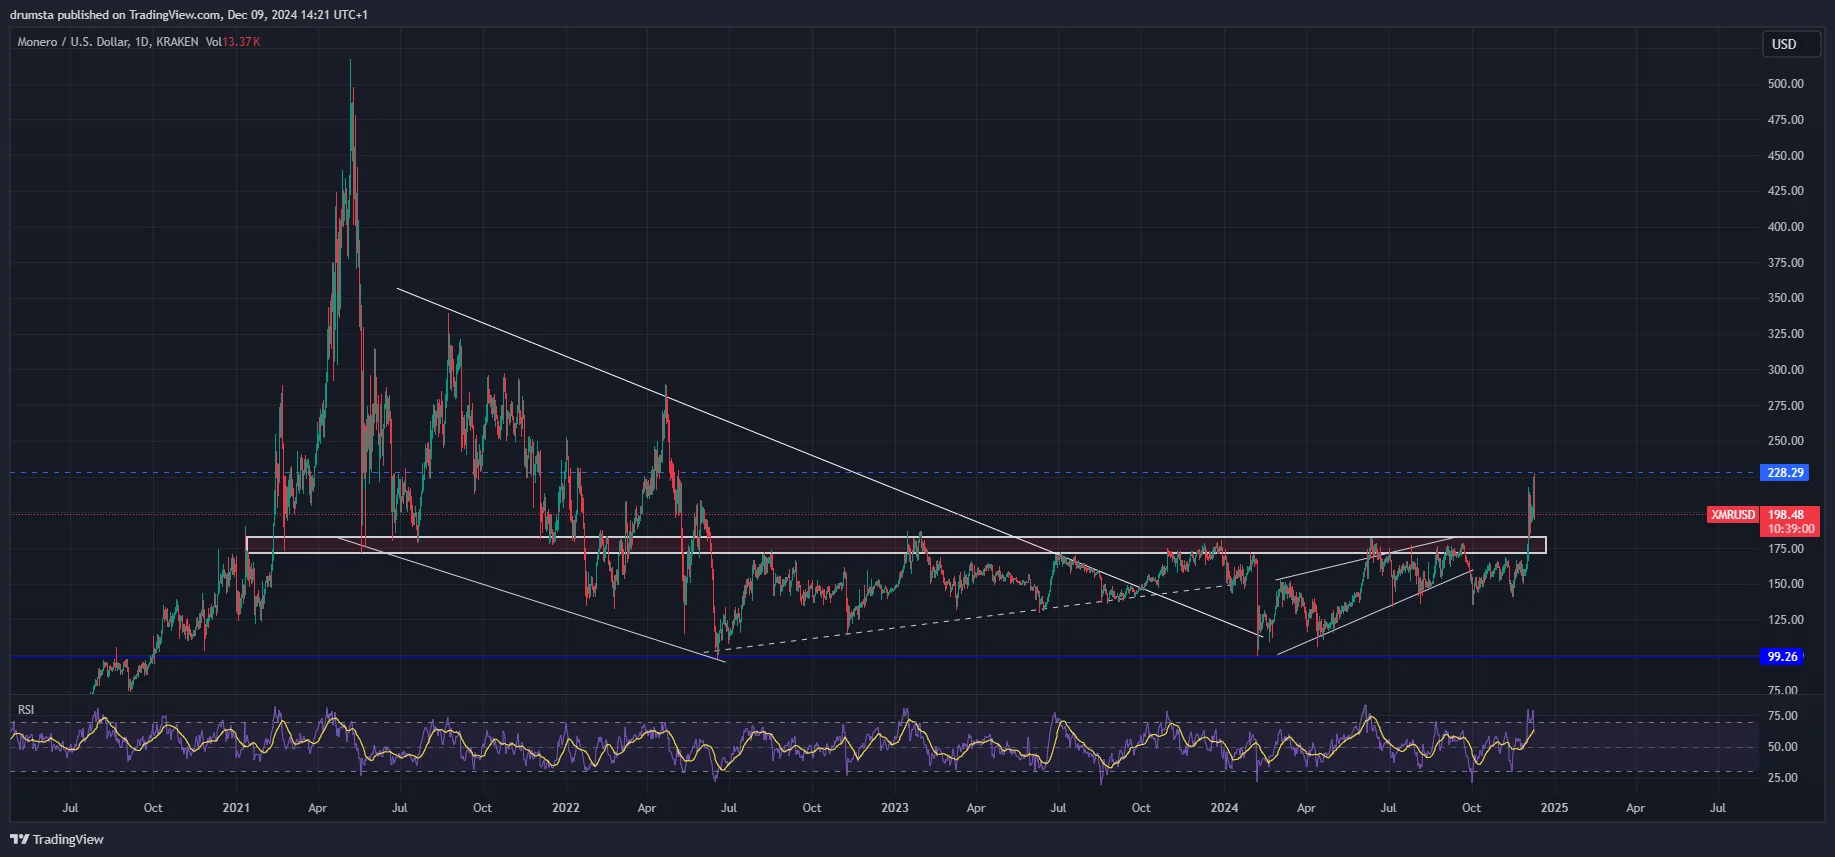Screen dimensions: 1835x857
Task: Click the 150.00 price axis label
Action: (1785, 584)
